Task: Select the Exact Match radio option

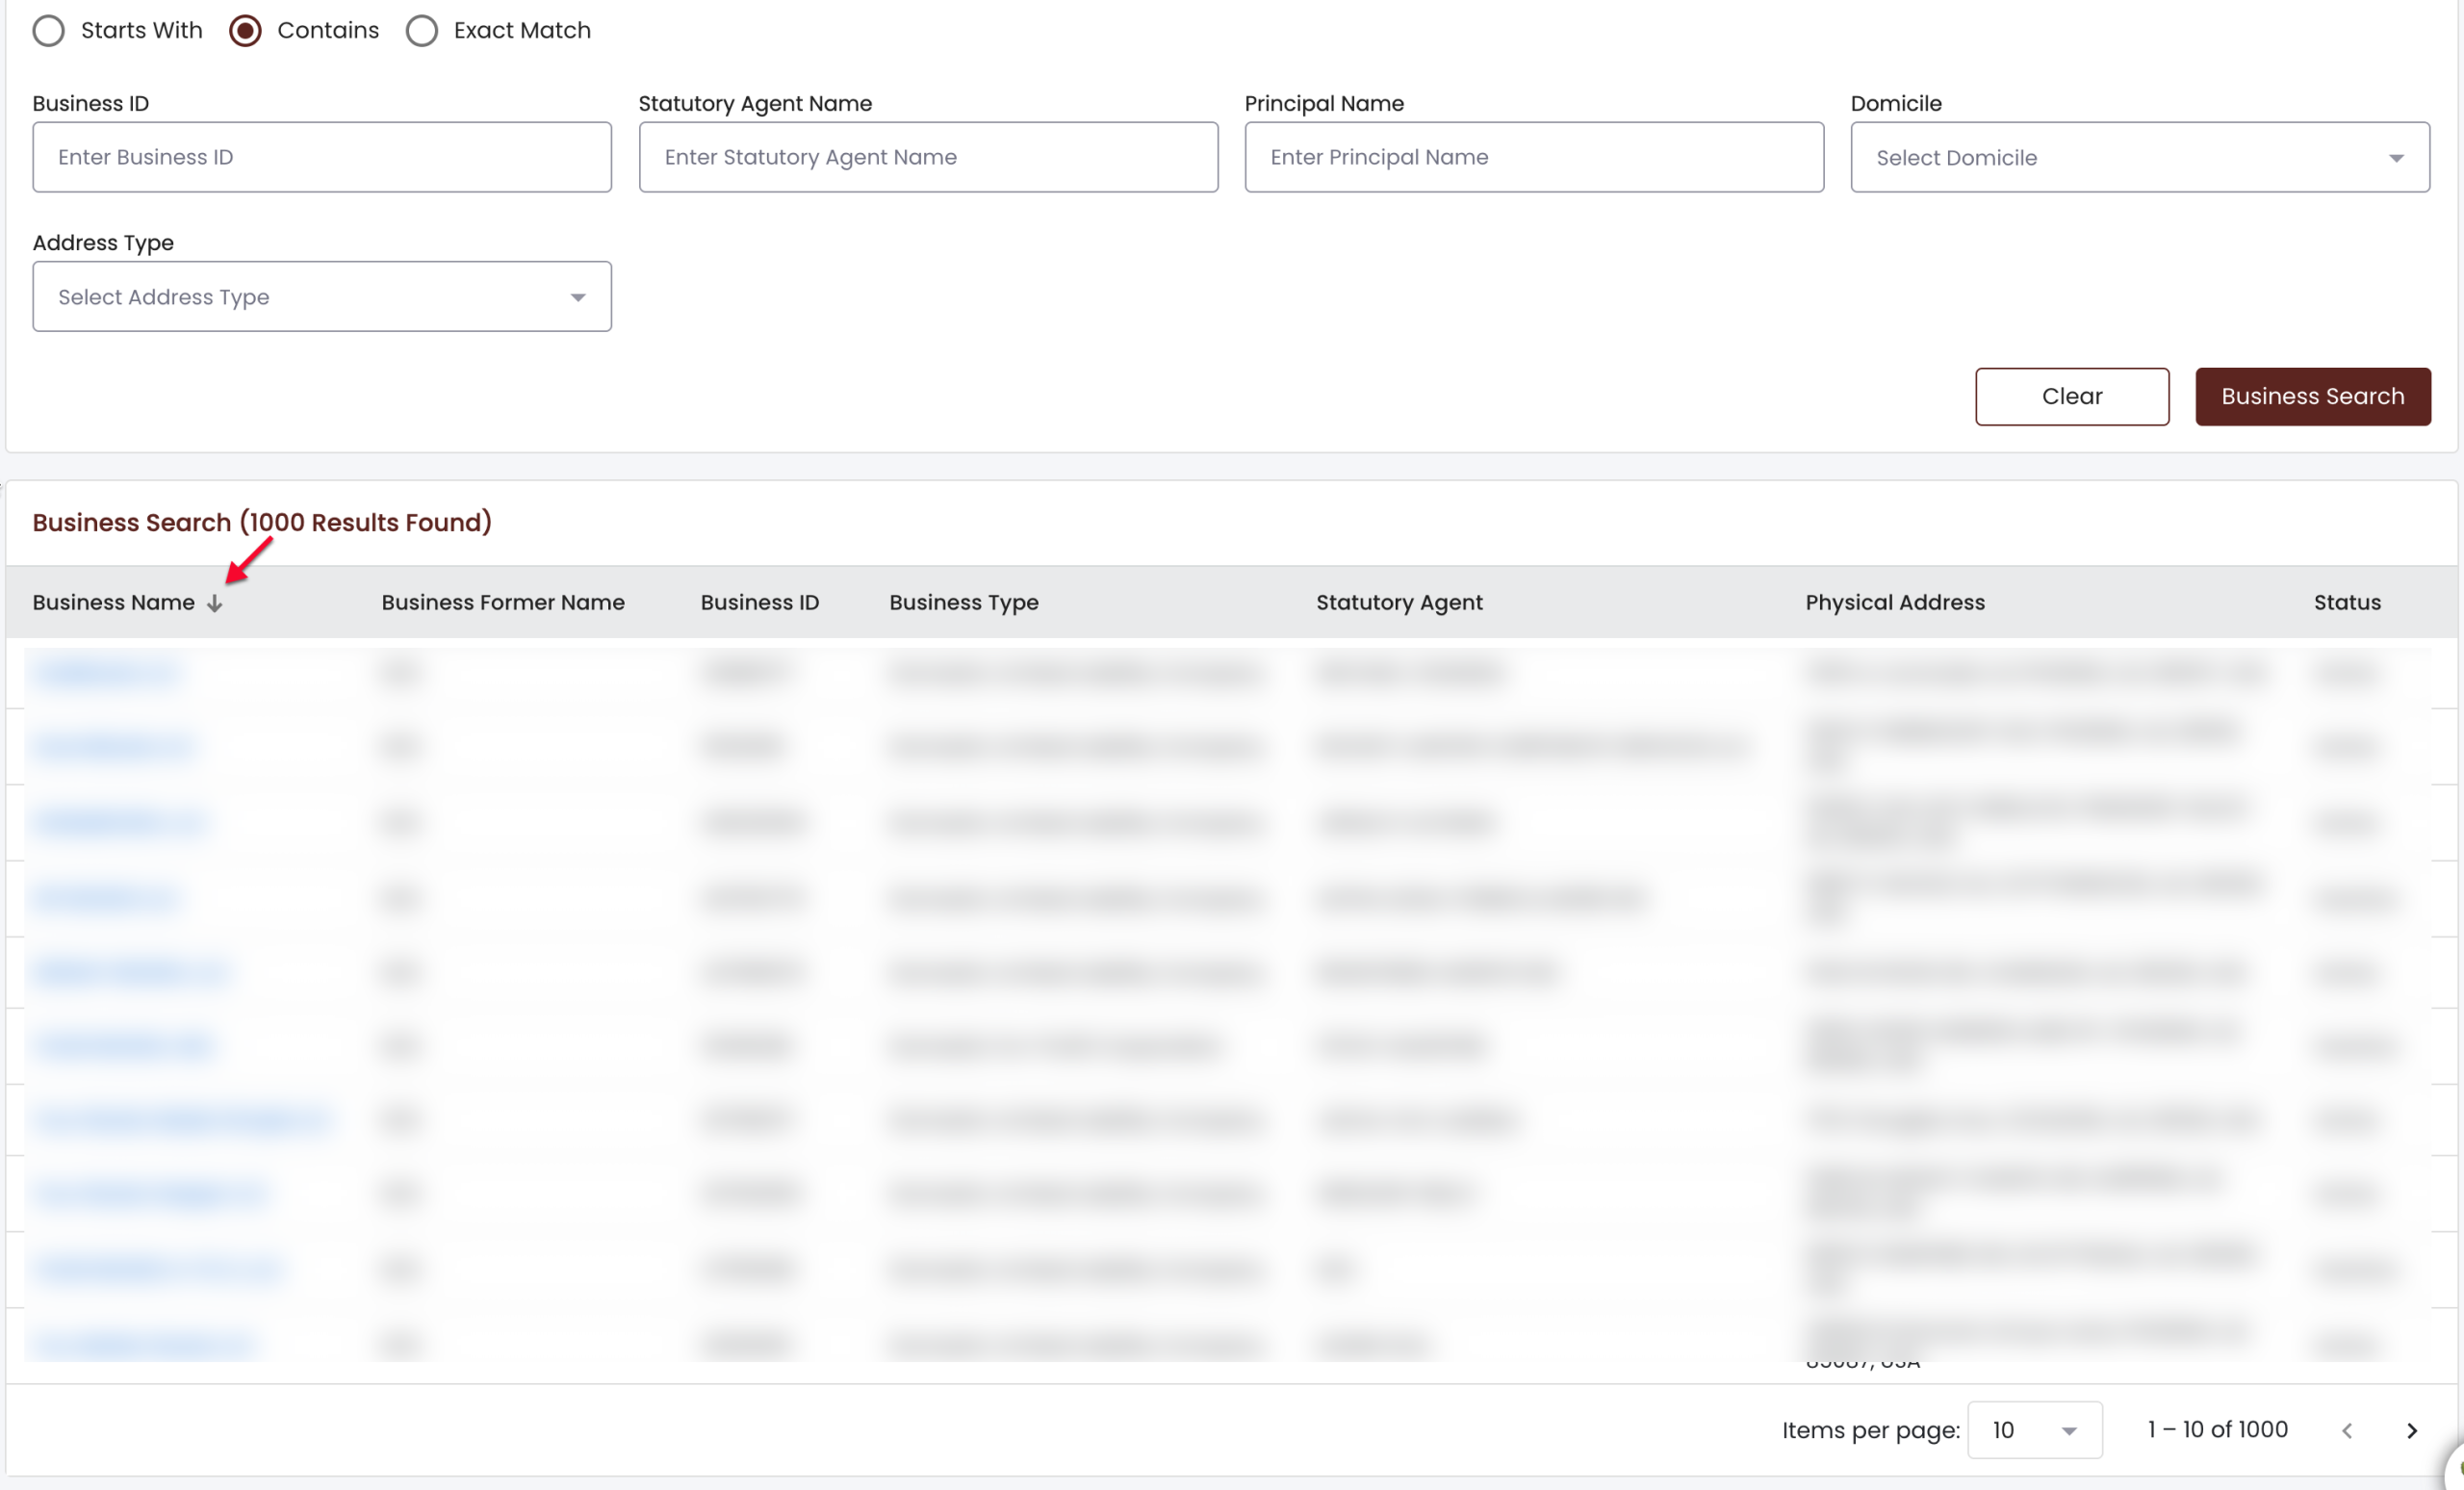Action: pyautogui.click(x=422, y=31)
